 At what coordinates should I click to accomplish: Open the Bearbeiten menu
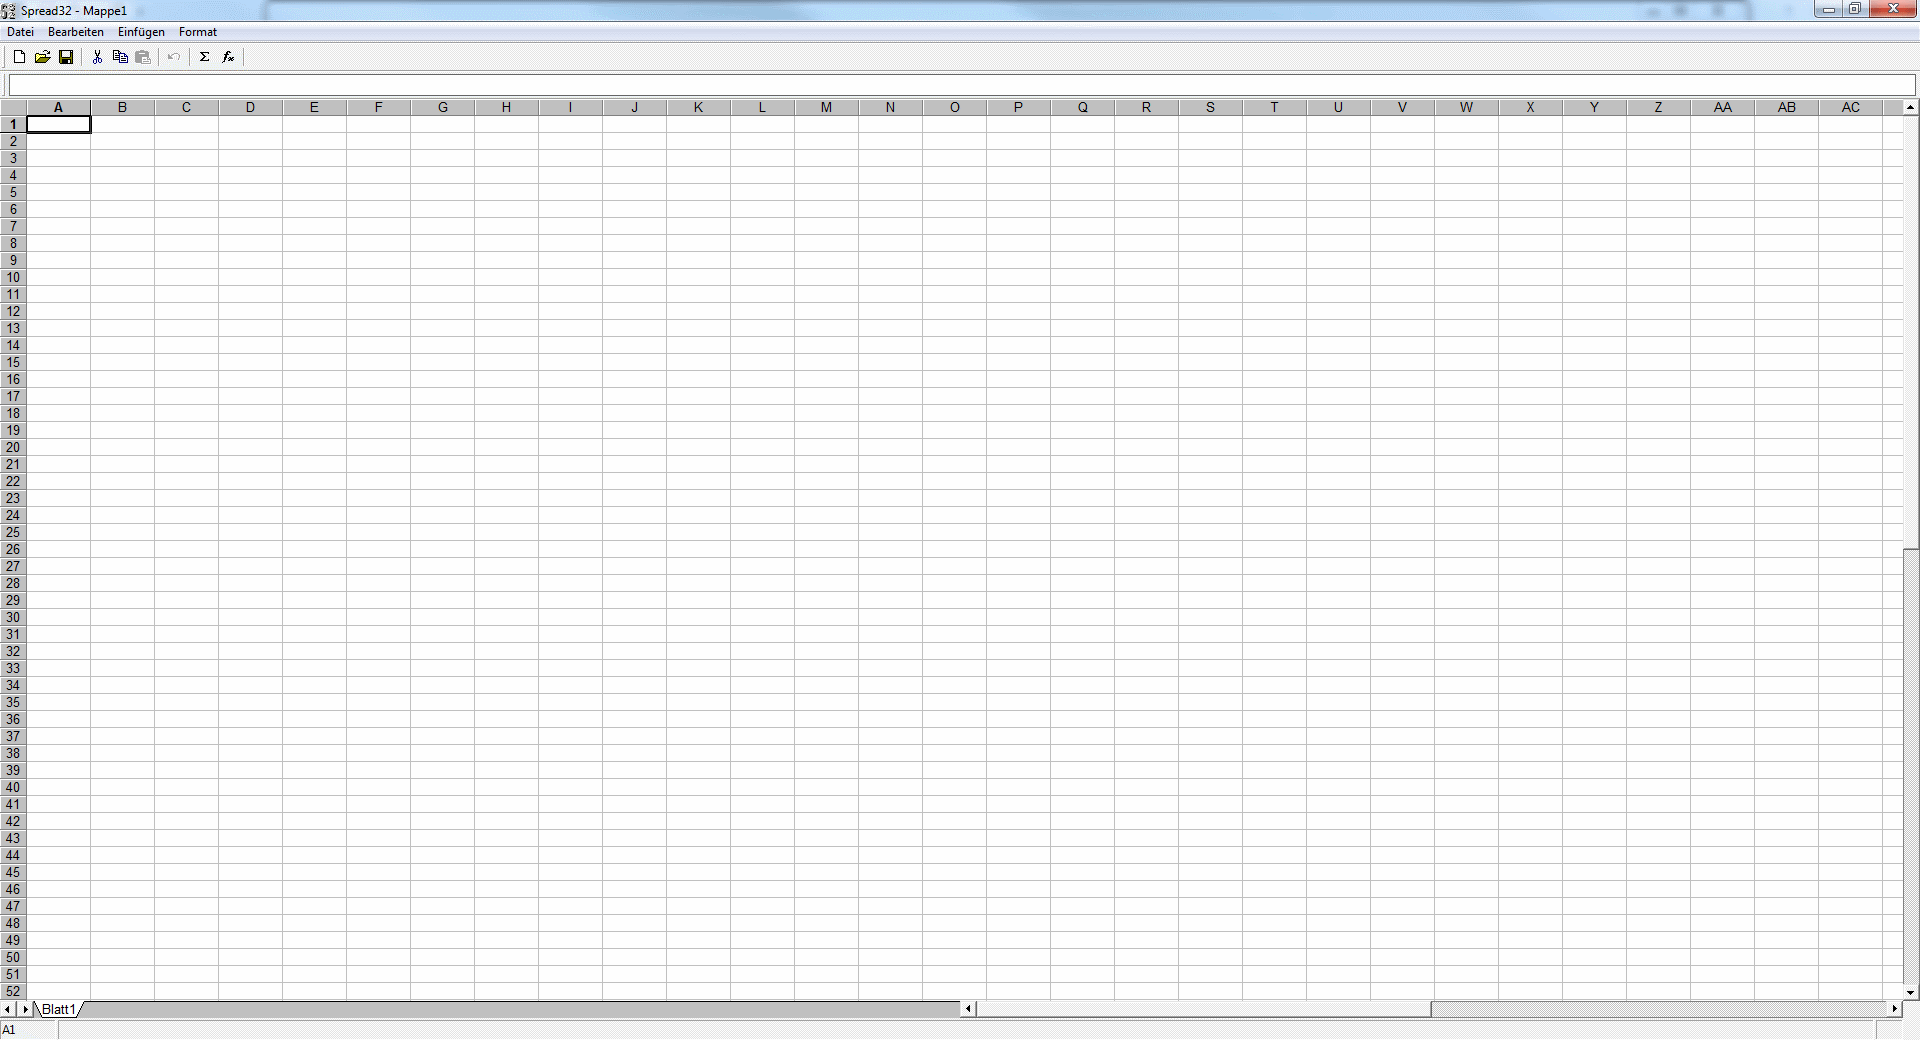76,32
